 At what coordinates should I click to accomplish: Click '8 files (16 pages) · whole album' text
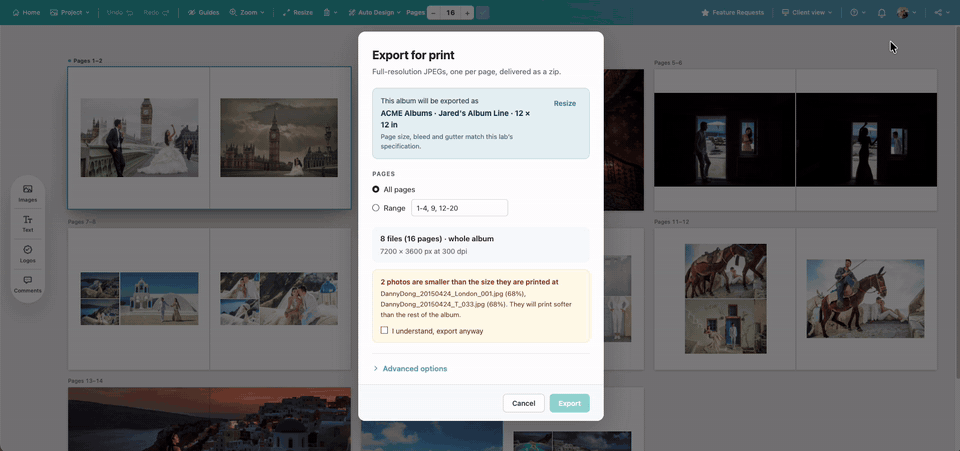tap(437, 239)
